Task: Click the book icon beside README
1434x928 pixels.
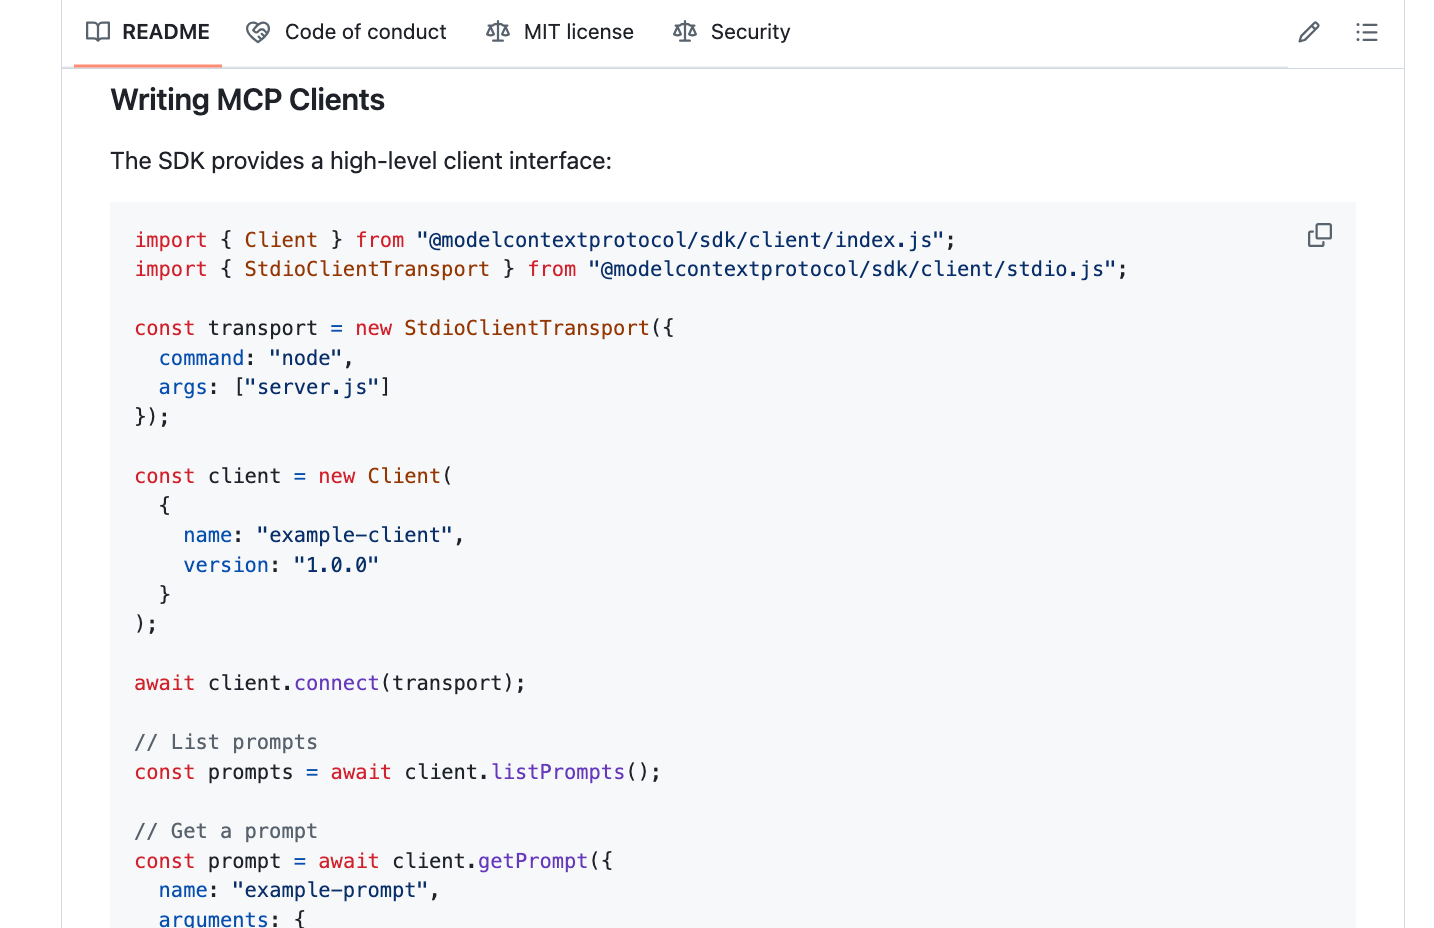Action: [97, 32]
